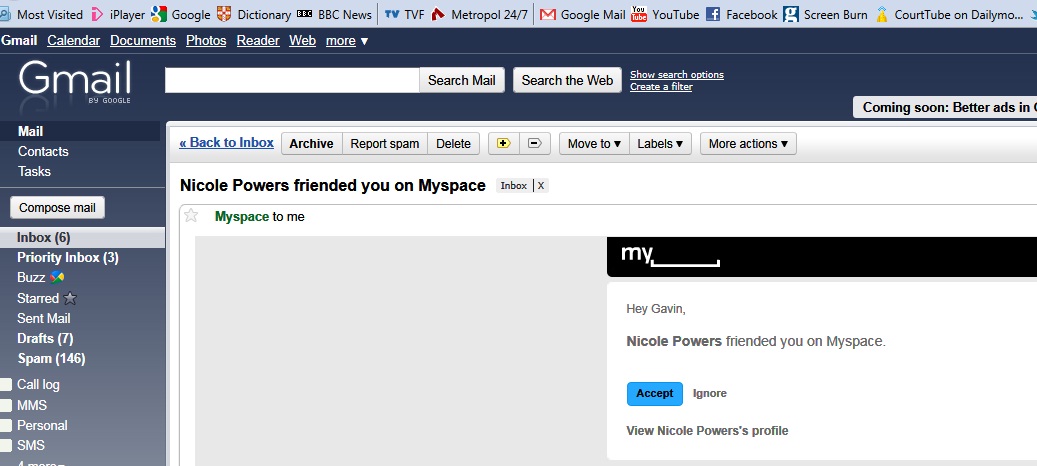Expand the 'more' Google services menu

[347, 41]
